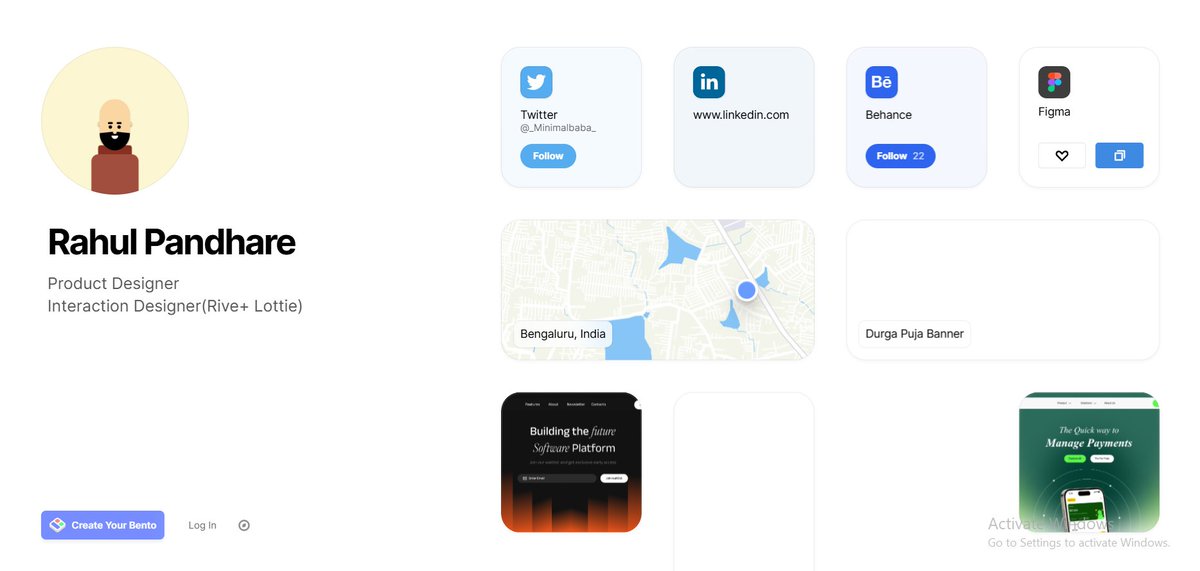Viewport: 1200px width, 571px height.
Task: Like the Figma card with heart button
Action: coord(1062,155)
